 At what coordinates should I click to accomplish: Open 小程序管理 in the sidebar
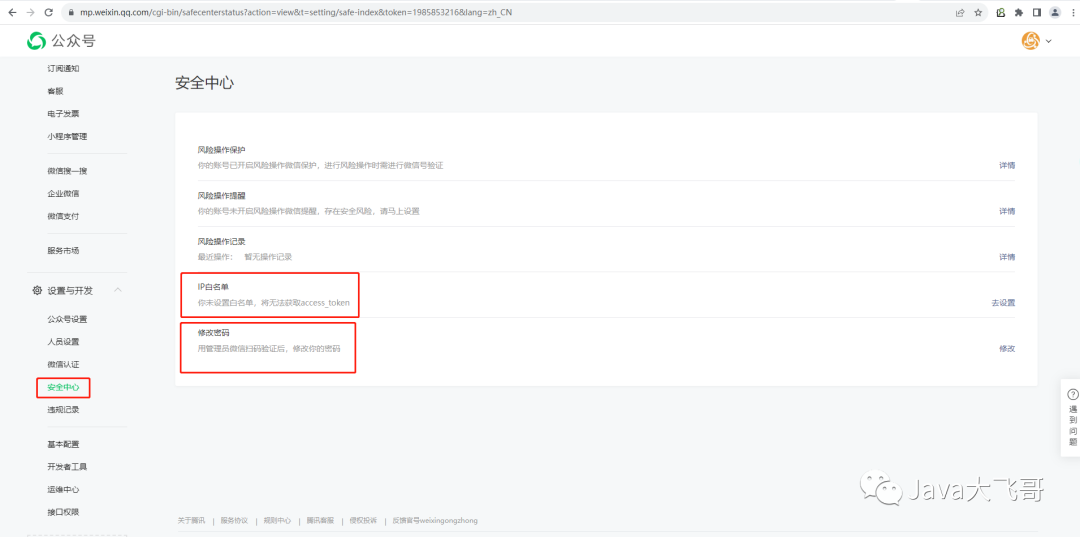[68, 136]
